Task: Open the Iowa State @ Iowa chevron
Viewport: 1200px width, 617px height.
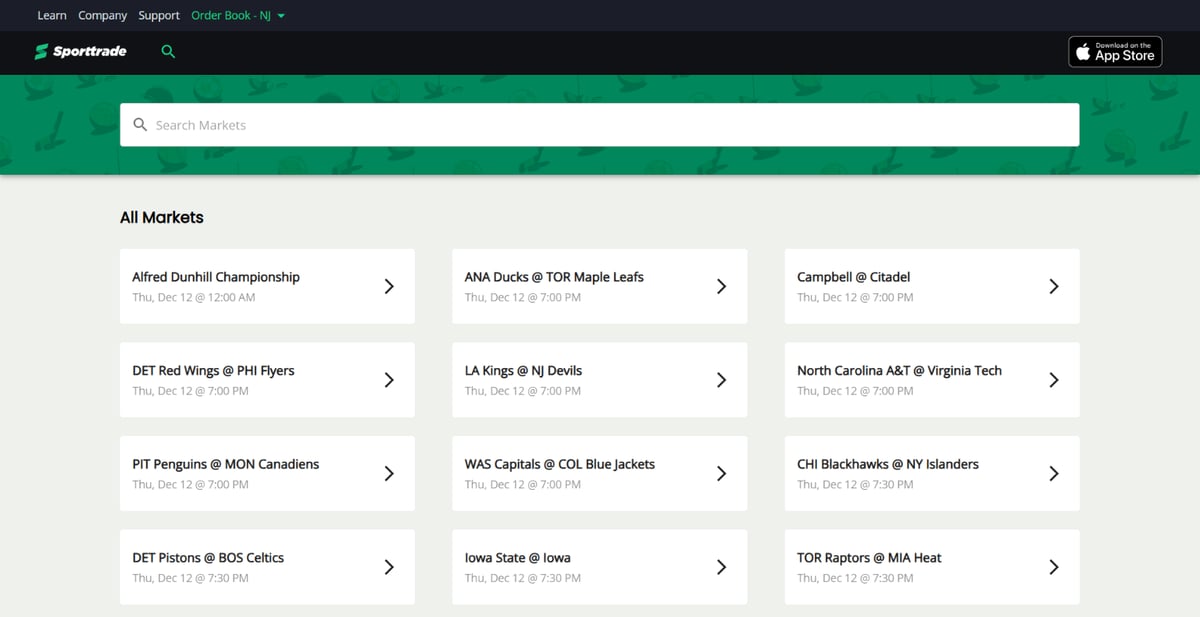Action: click(x=721, y=567)
